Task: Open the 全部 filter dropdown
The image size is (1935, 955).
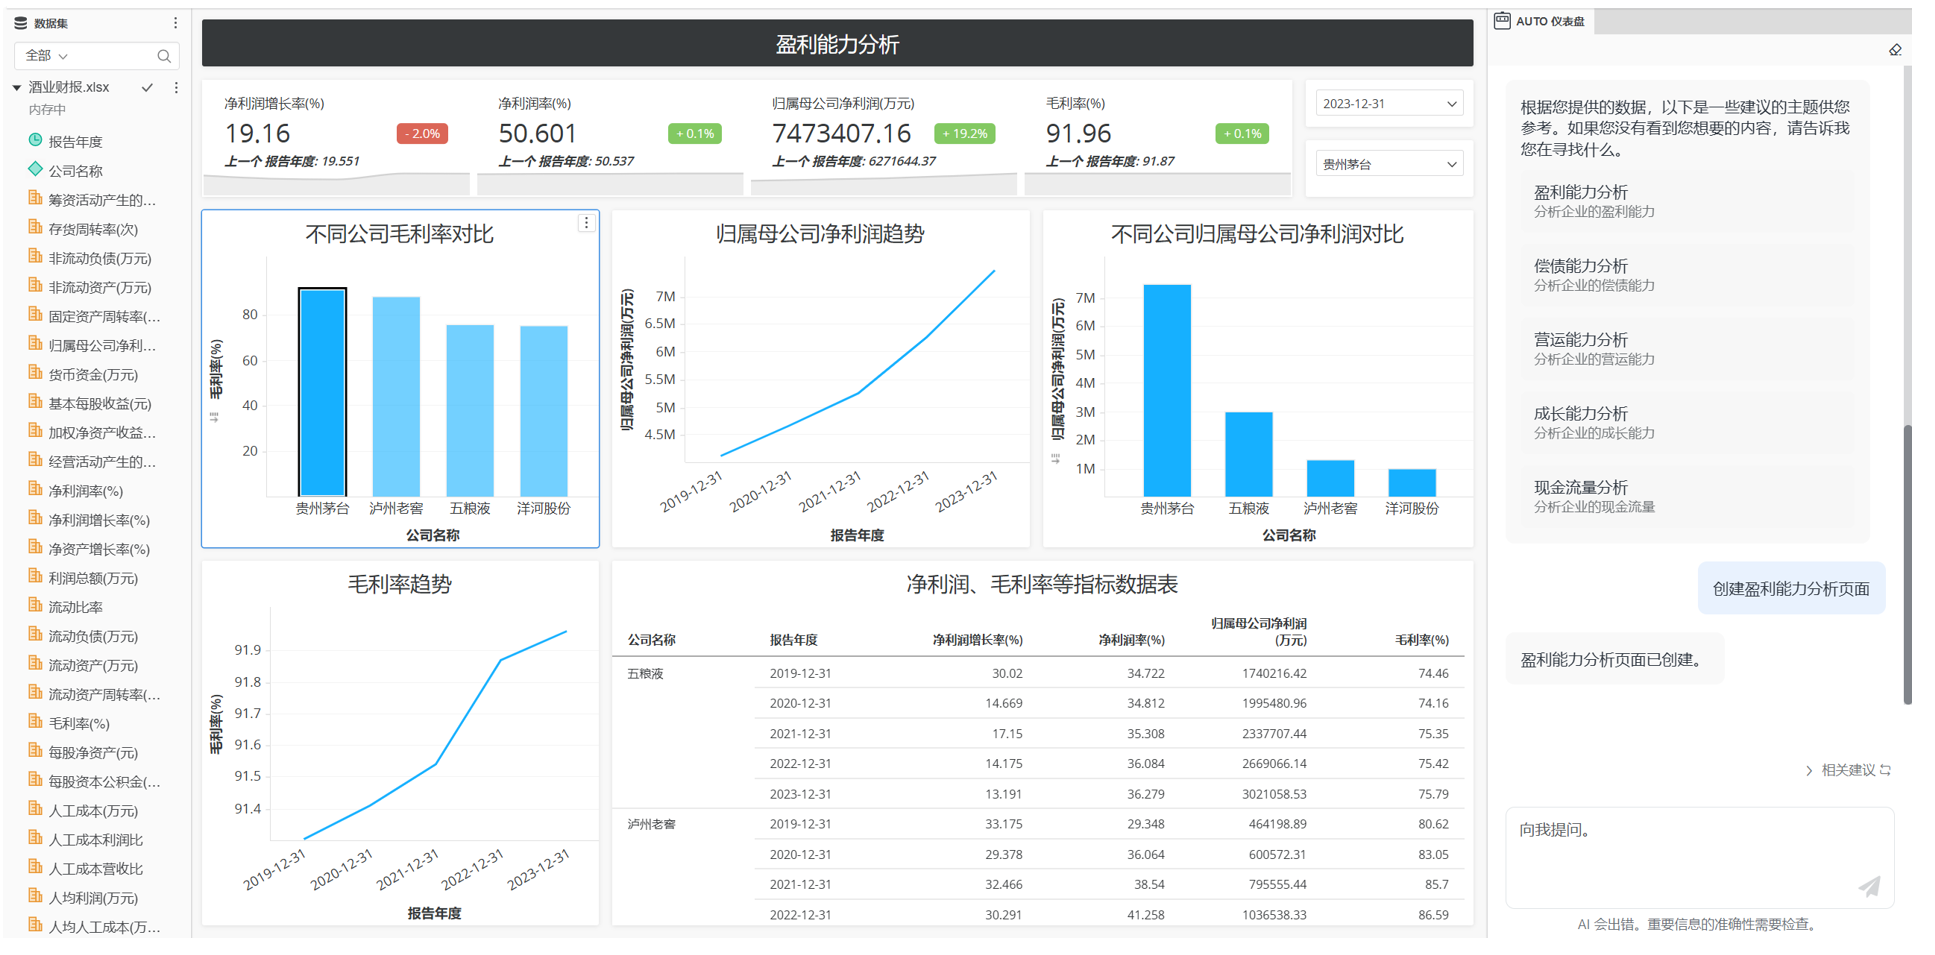Action: [x=47, y=56]
